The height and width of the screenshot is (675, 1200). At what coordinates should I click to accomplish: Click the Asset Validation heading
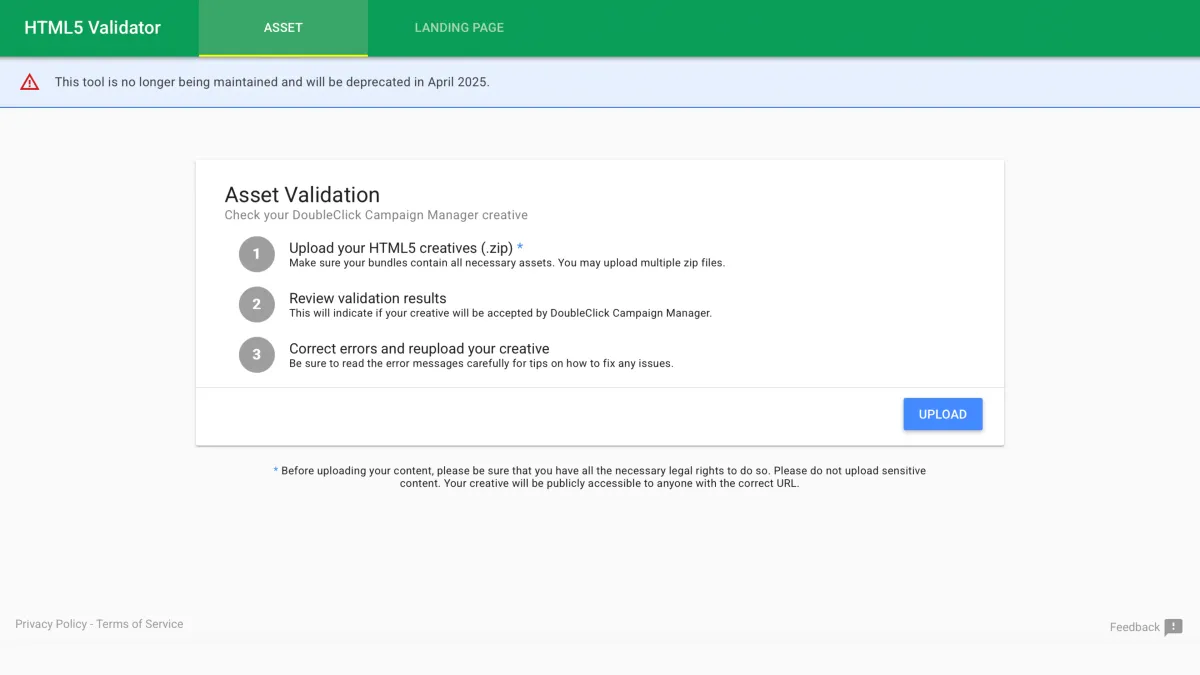point(303,194)
